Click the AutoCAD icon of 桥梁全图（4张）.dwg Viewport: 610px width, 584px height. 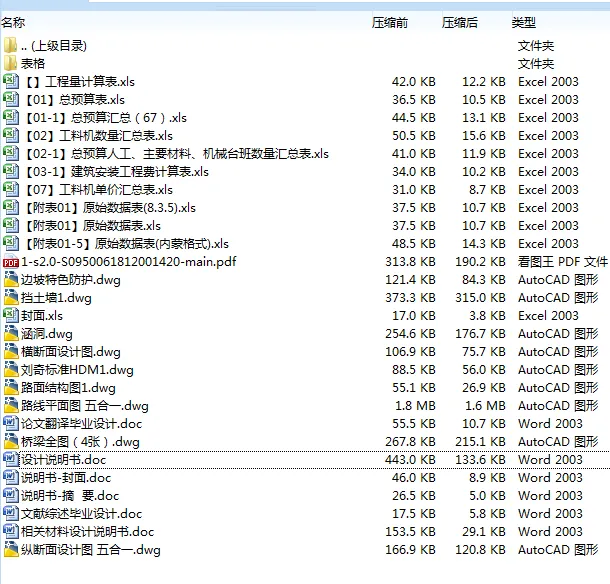11,441
